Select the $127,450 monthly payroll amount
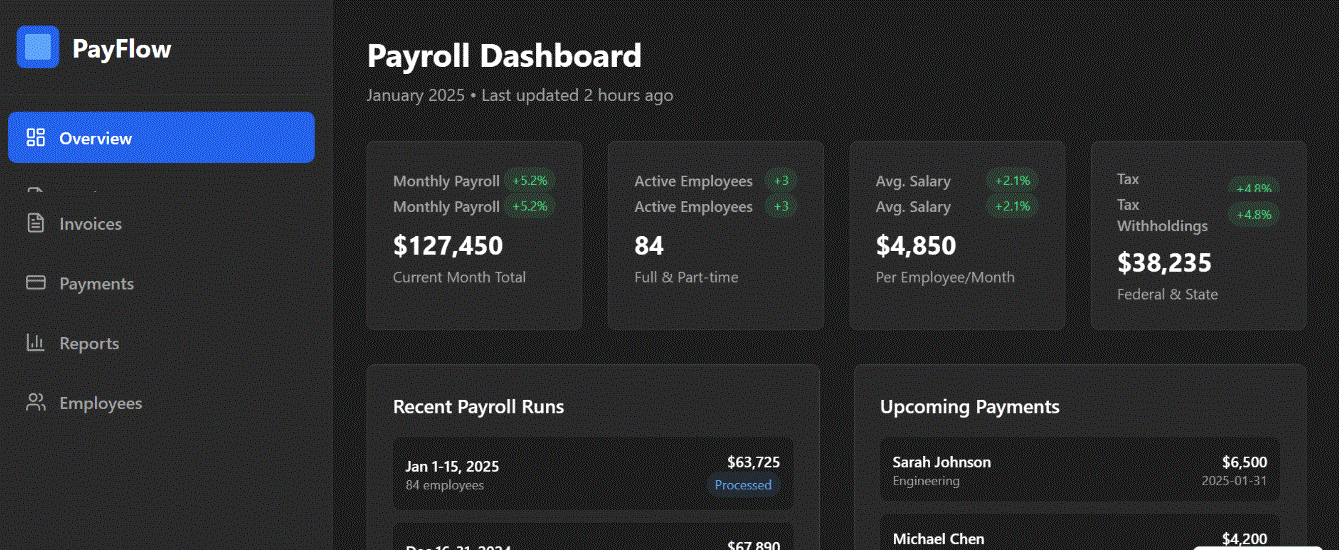The image size is (1339, 550). coord(448,245)
